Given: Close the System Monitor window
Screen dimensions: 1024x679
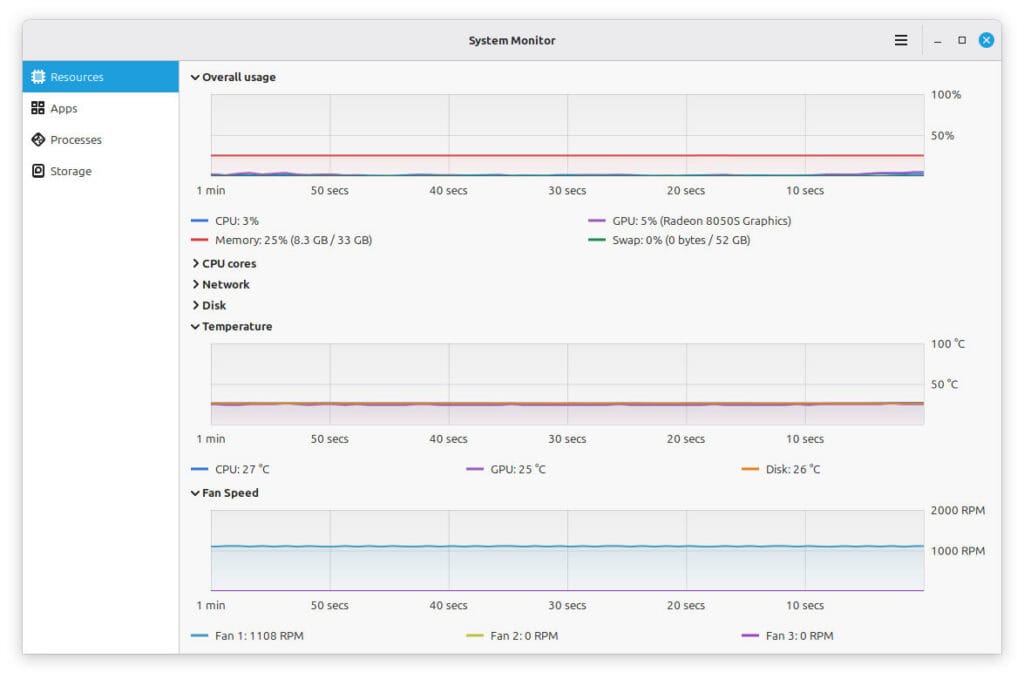Looking at the screenshot, I should [986, 40].
